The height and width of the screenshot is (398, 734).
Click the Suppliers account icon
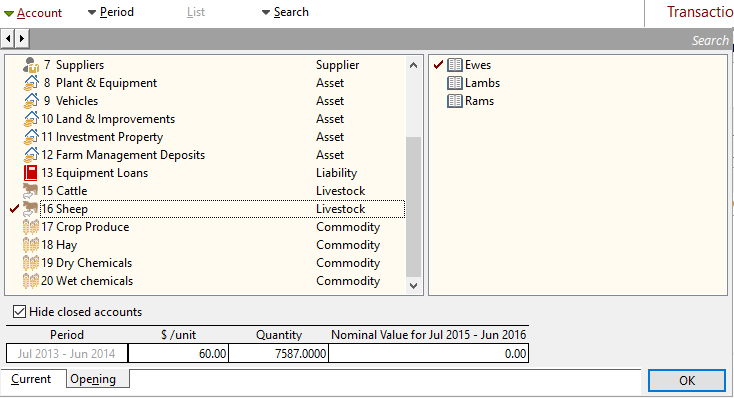pyautogui.click(x=31, y=65)
